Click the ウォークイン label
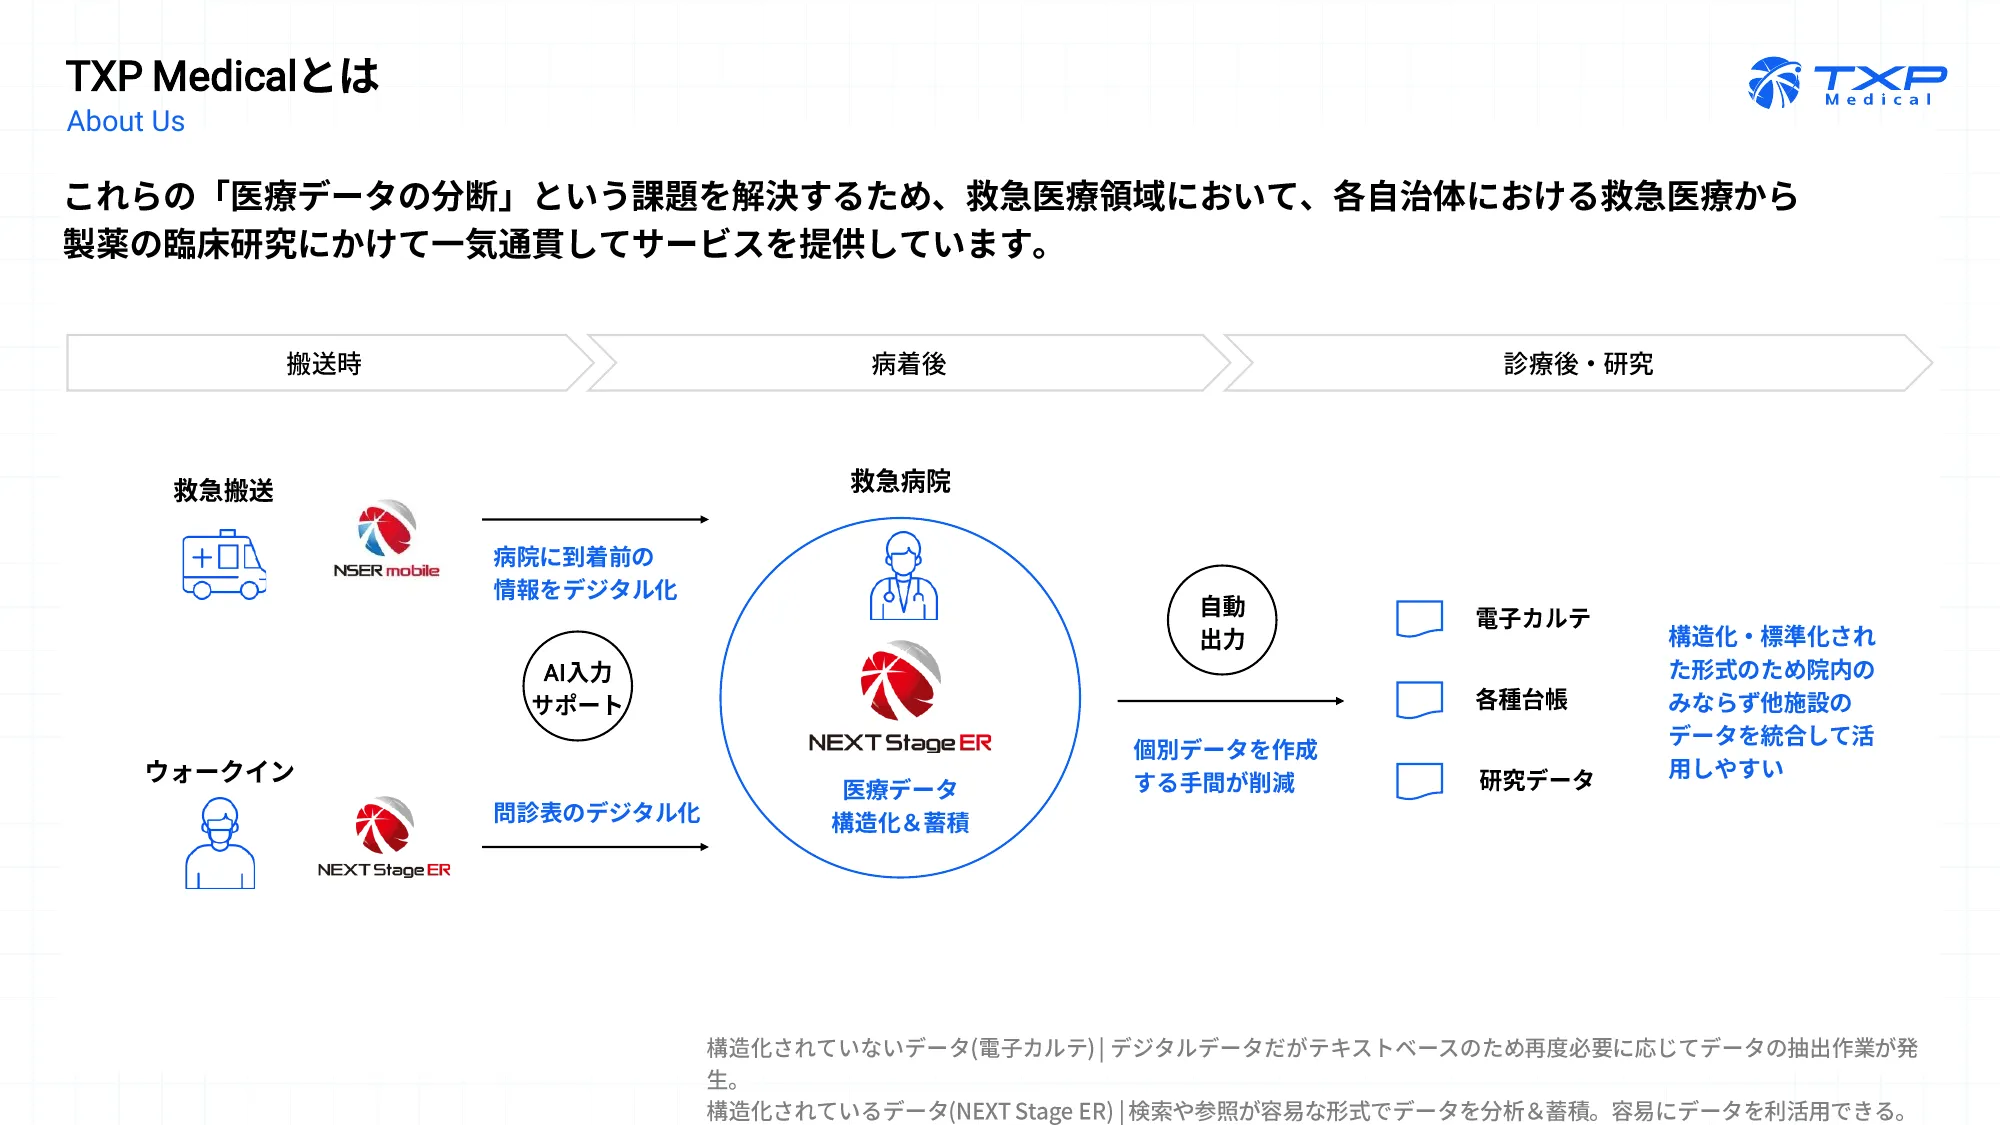The image size is (2000, 1125). tap(220, 771)
